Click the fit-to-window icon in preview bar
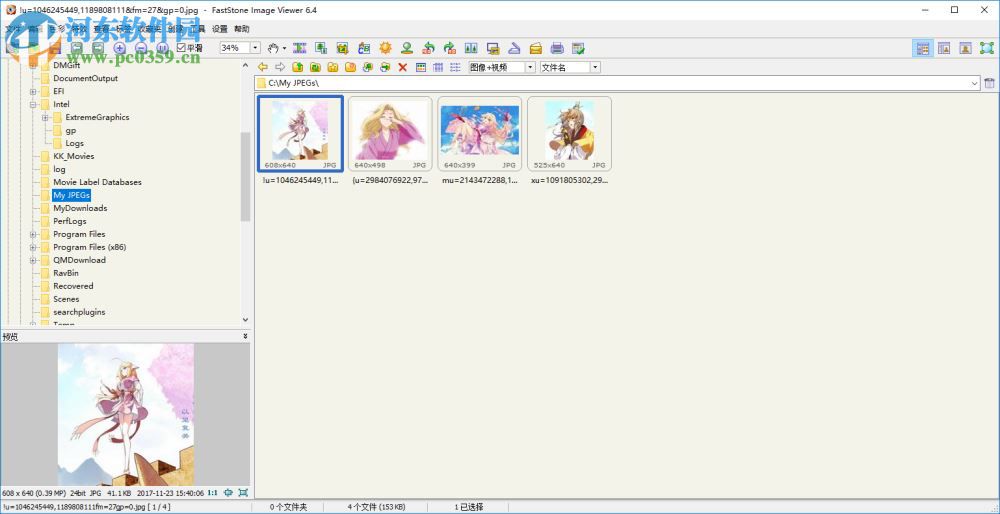 pyautogui.click(x=243, y=493)
